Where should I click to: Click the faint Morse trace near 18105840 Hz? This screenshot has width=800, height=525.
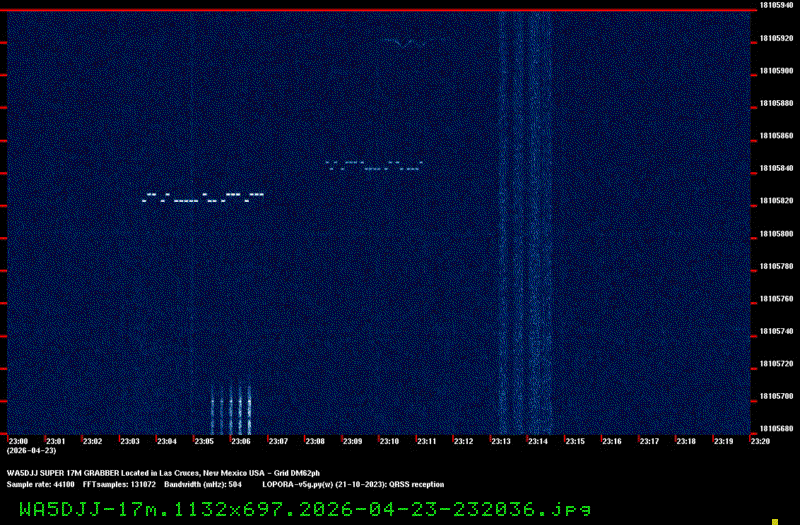point(374,166)
